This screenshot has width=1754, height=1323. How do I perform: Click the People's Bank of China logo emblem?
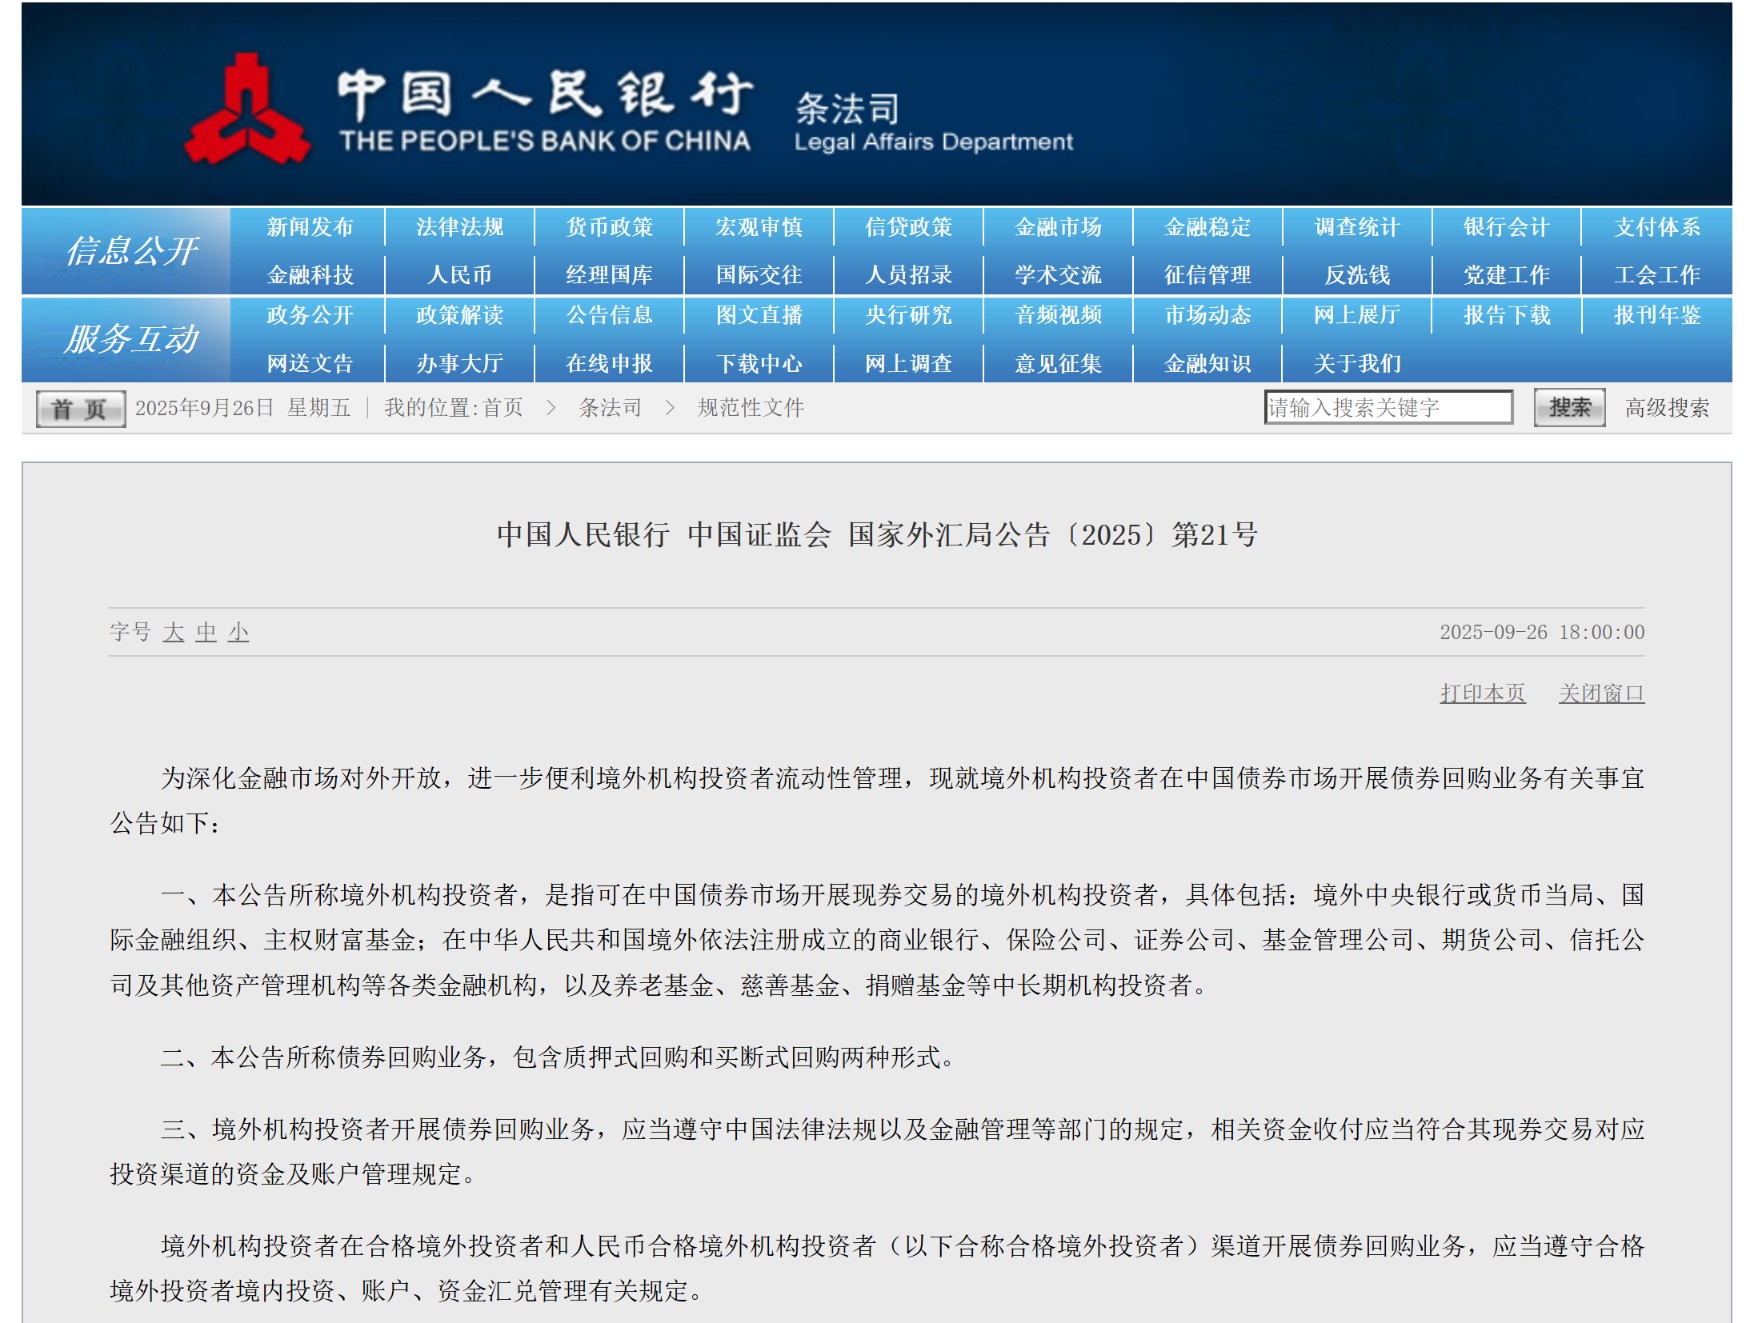coord(247,110)
